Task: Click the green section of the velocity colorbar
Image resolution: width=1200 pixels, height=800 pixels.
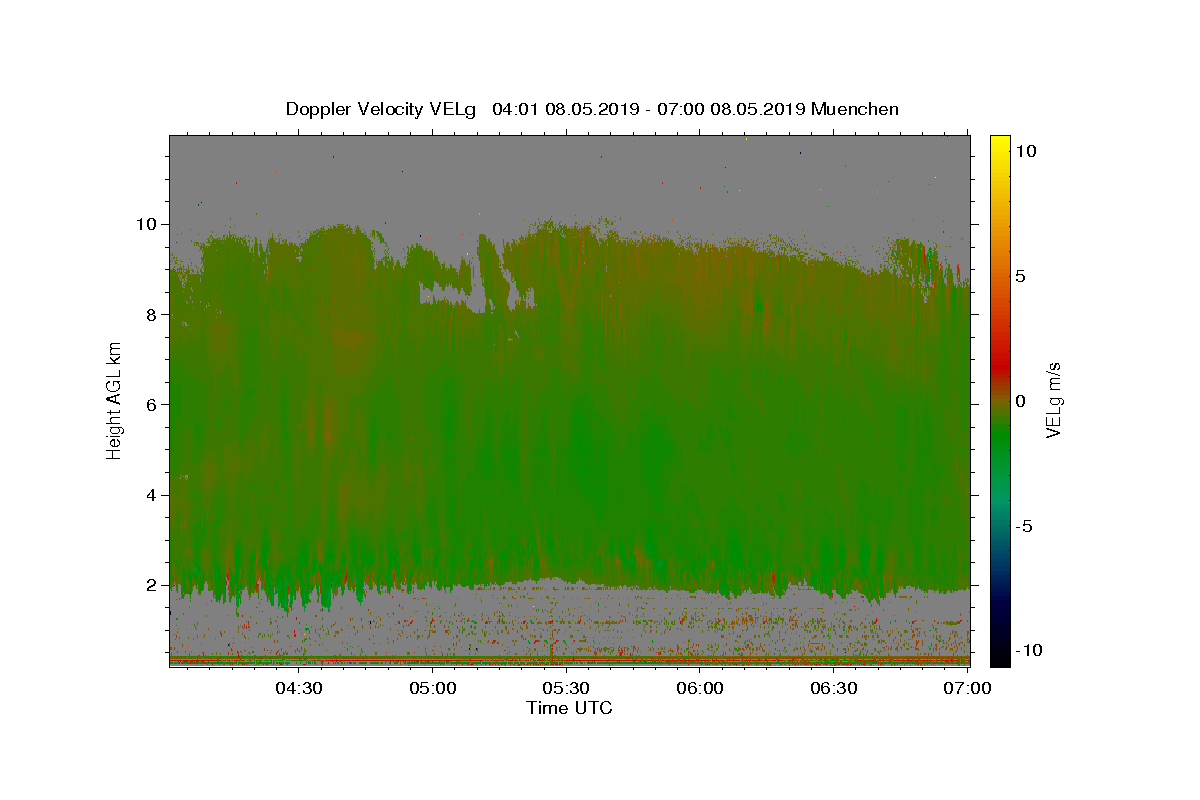Action: point(1000,440)
